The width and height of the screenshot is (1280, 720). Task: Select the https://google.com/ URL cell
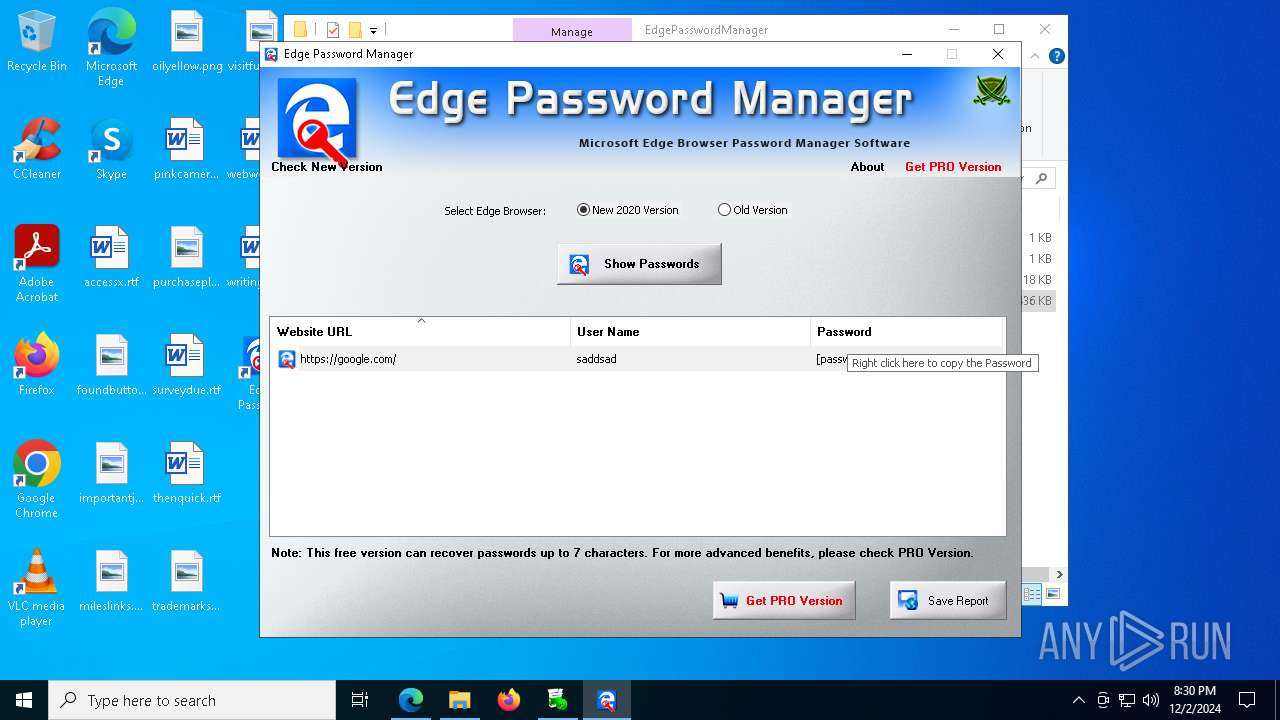tap(348, 359)
